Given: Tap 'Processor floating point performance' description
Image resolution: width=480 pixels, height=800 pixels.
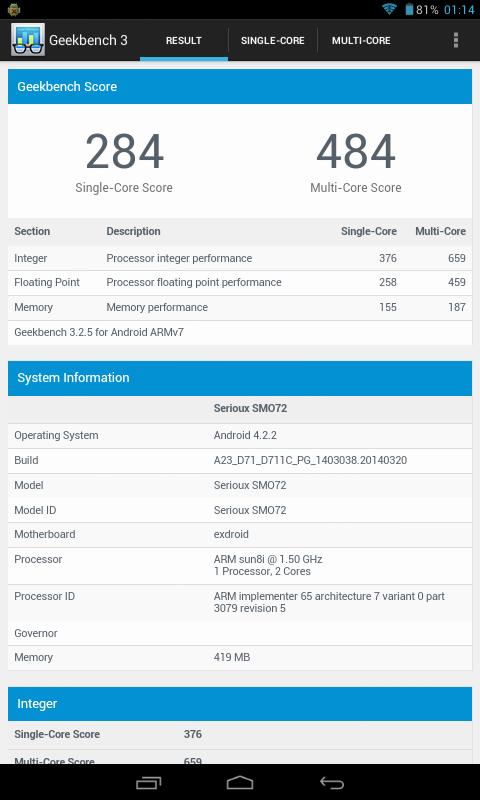Looking at the screenshot, I should (194, 282).
